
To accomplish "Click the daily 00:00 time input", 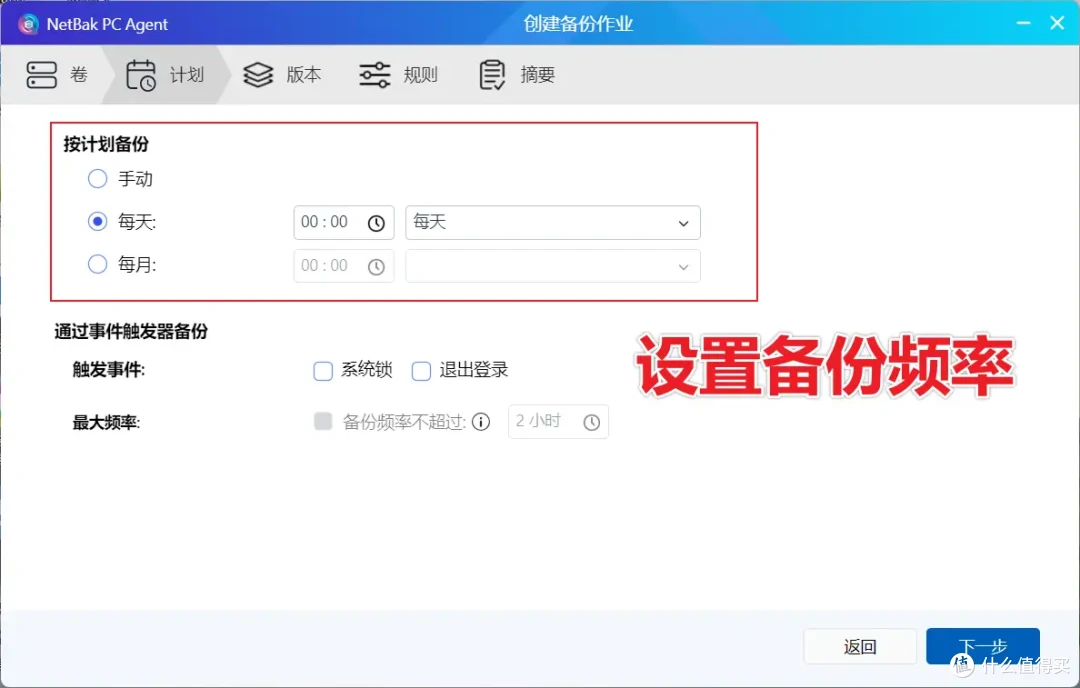I will [344, 222].
